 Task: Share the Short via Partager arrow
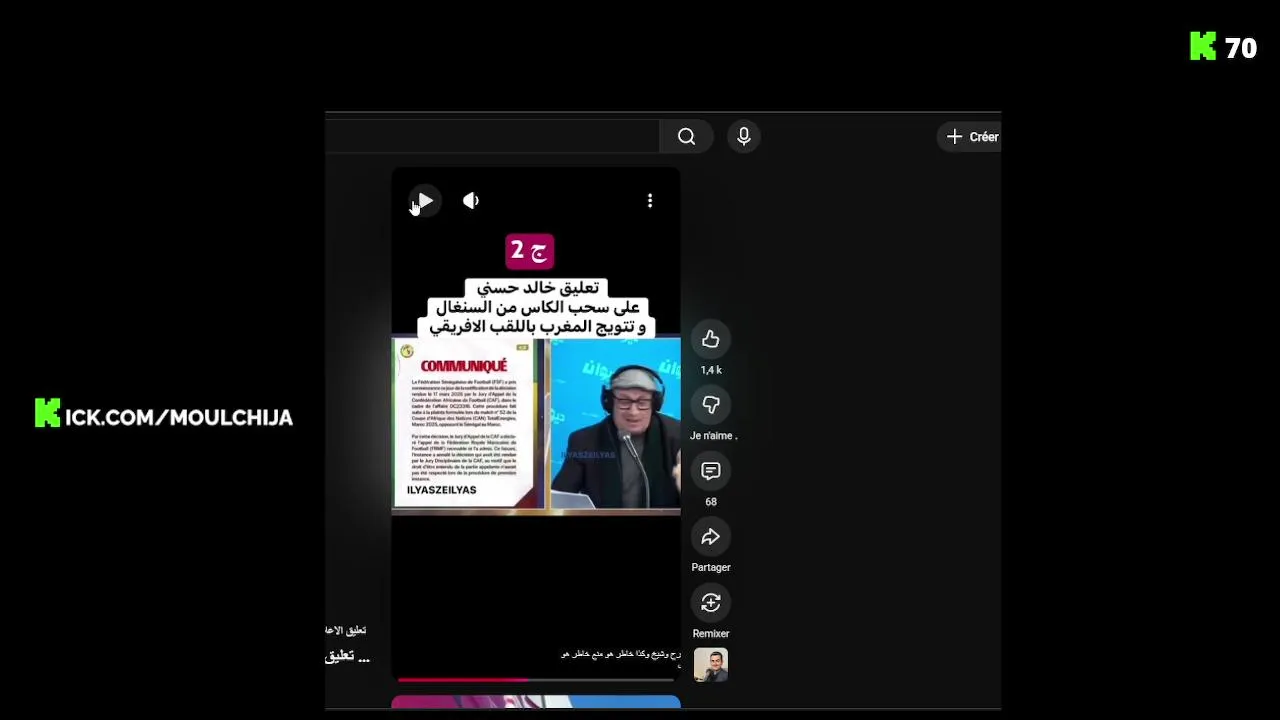tap(711, 537)
